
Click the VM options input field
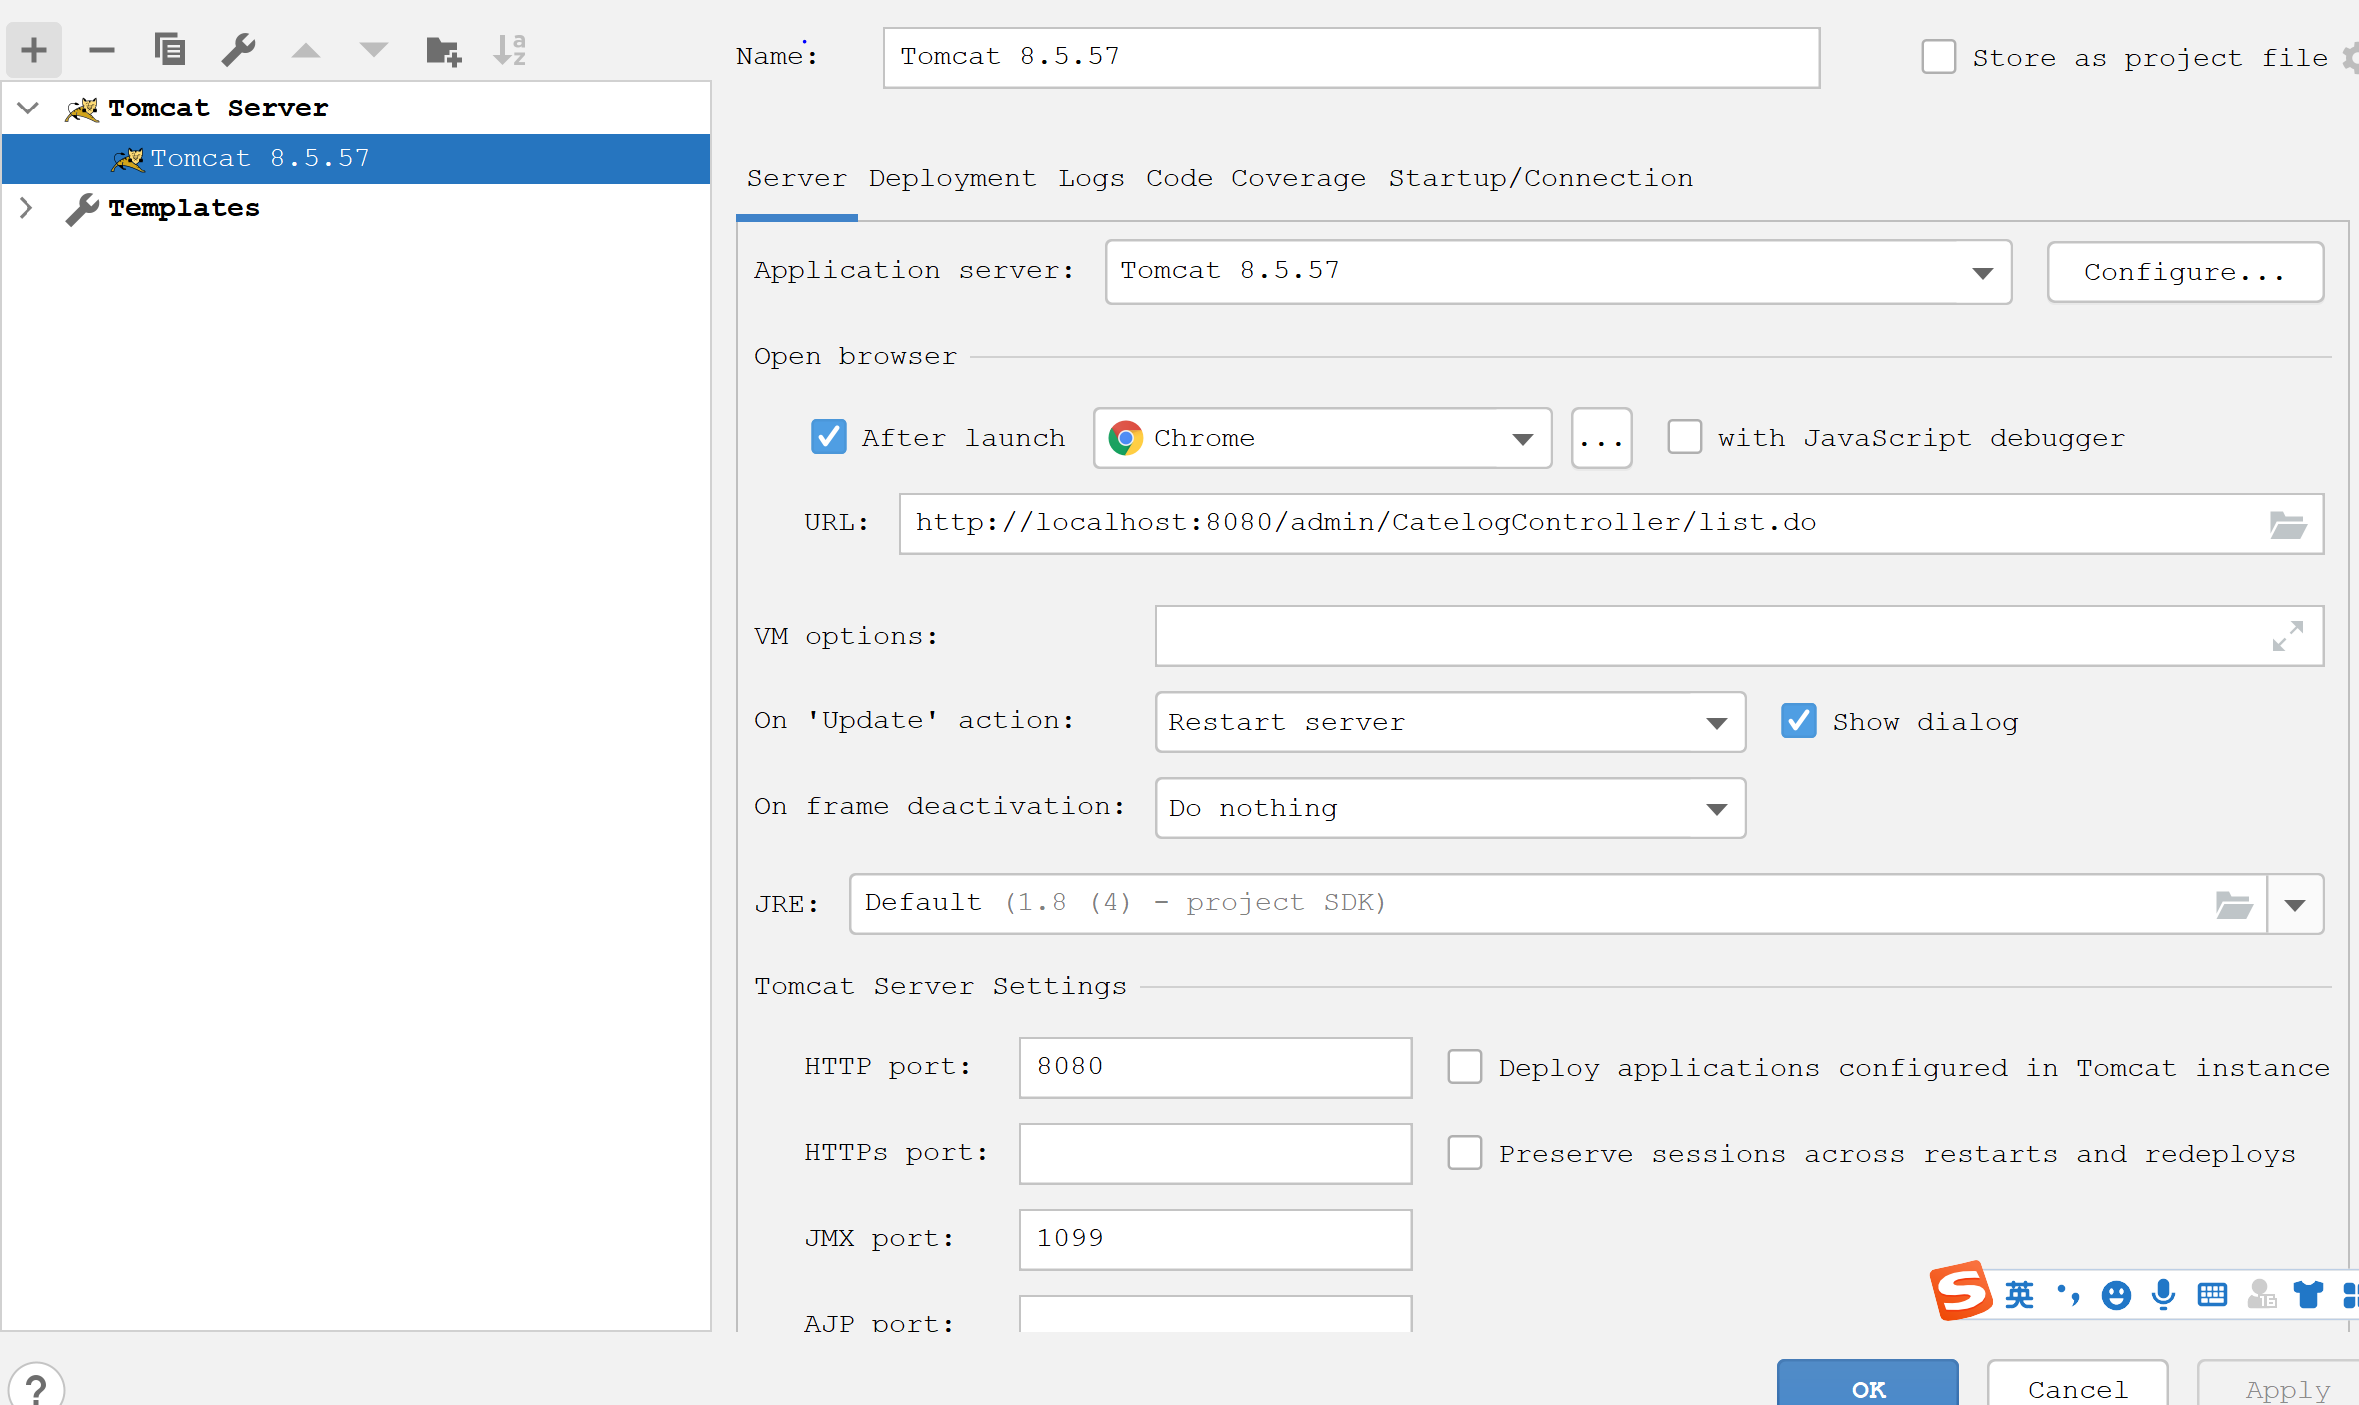[1739, 636]
